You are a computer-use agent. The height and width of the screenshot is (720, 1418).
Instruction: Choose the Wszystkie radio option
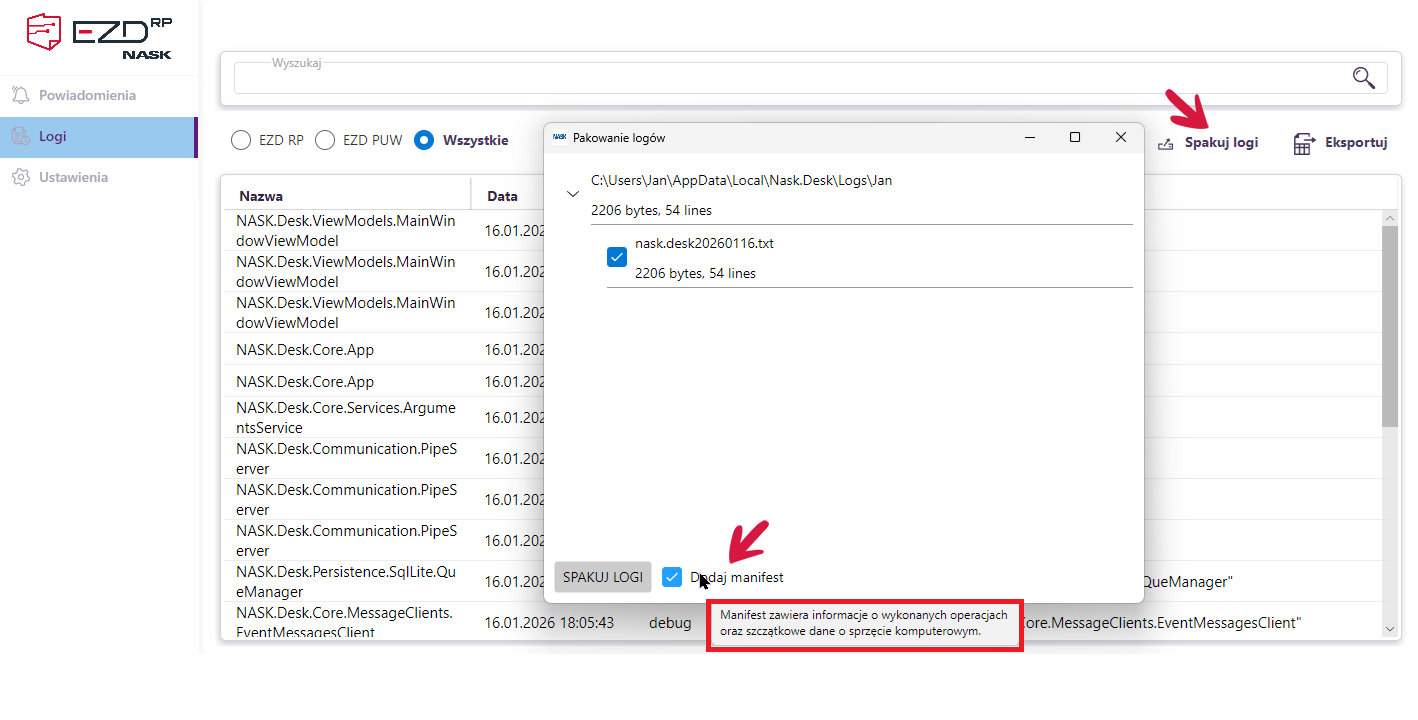[x=424, y=141]
